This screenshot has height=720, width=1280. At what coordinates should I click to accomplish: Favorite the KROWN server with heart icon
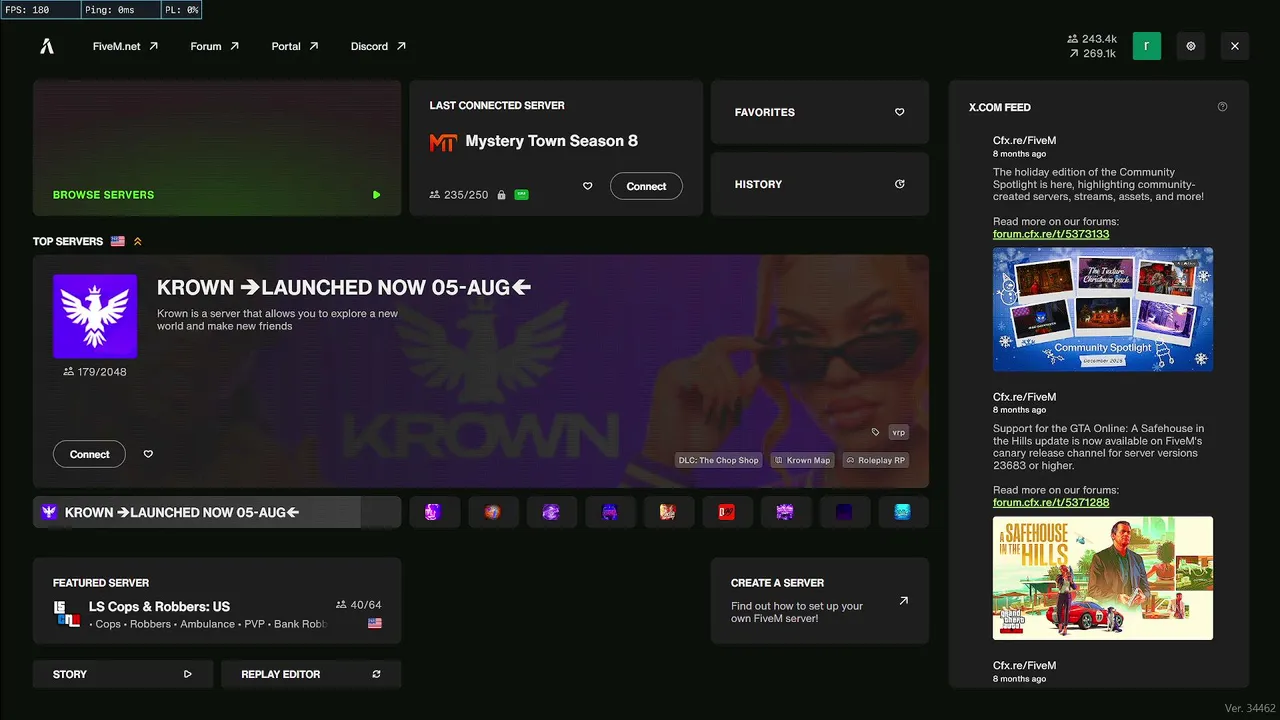148,454
